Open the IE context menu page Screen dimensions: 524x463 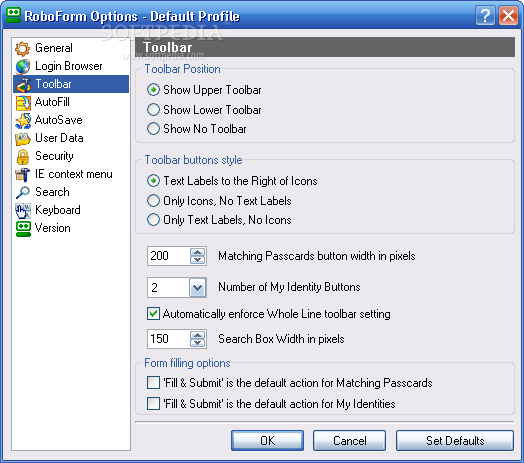click(71, 174)
